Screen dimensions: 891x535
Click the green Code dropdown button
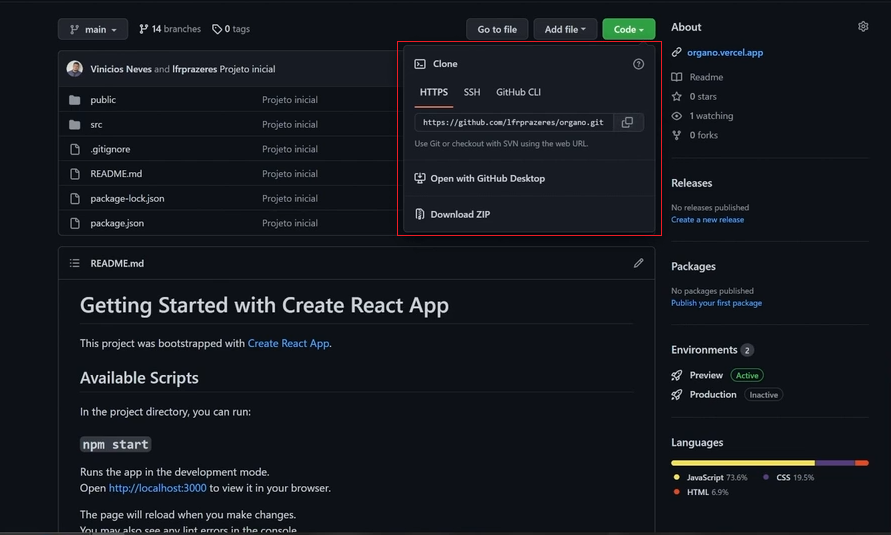[x=628, y=29]
